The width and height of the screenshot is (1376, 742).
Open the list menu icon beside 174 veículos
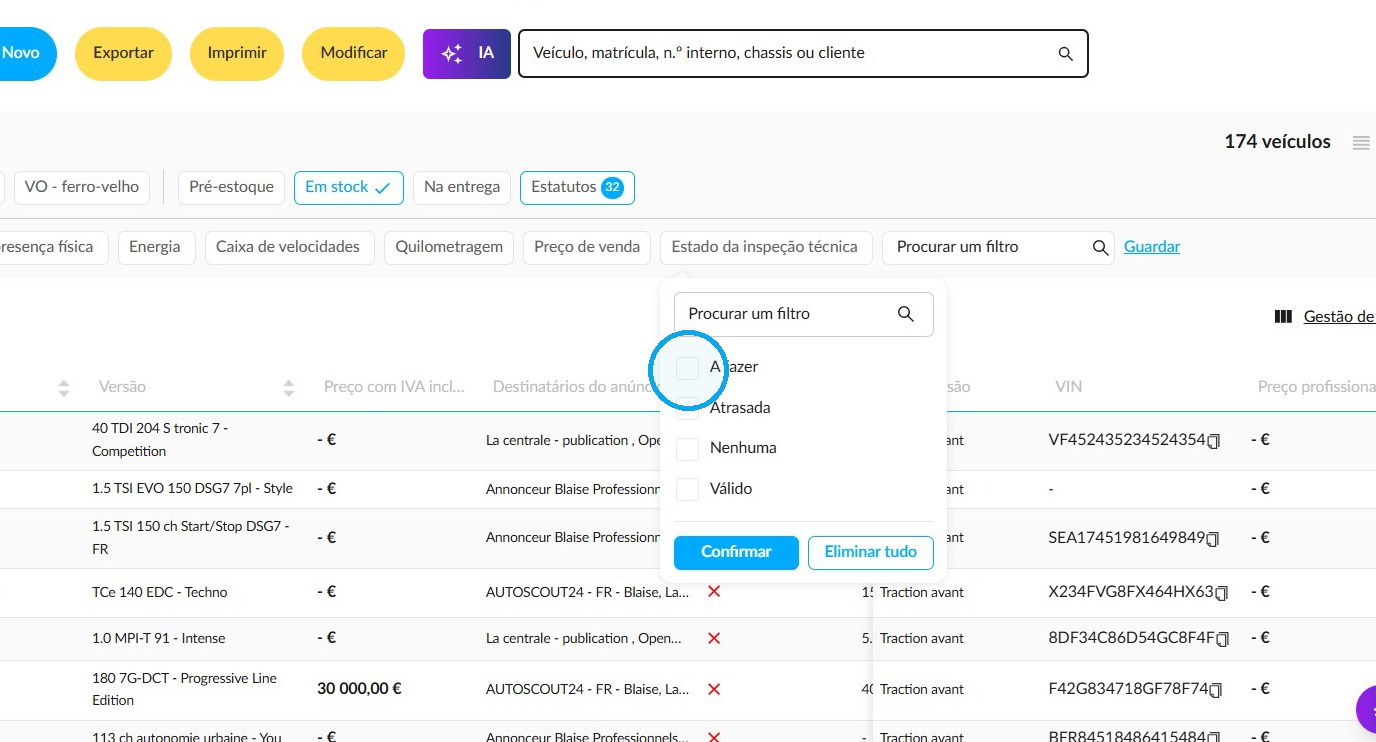[1361, 143]
